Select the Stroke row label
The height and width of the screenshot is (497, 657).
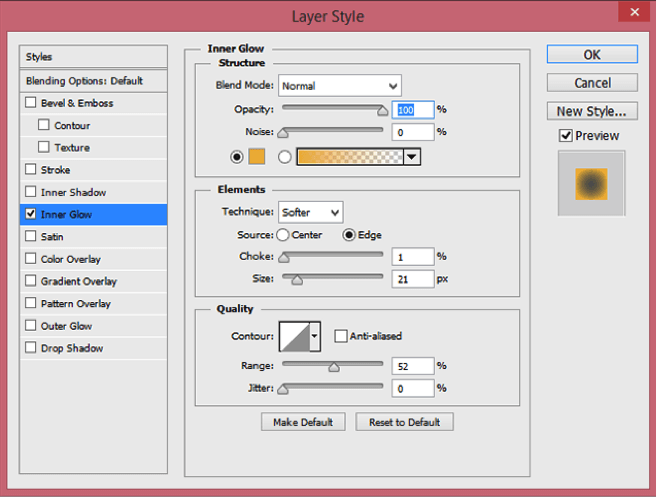pos(55,170)
